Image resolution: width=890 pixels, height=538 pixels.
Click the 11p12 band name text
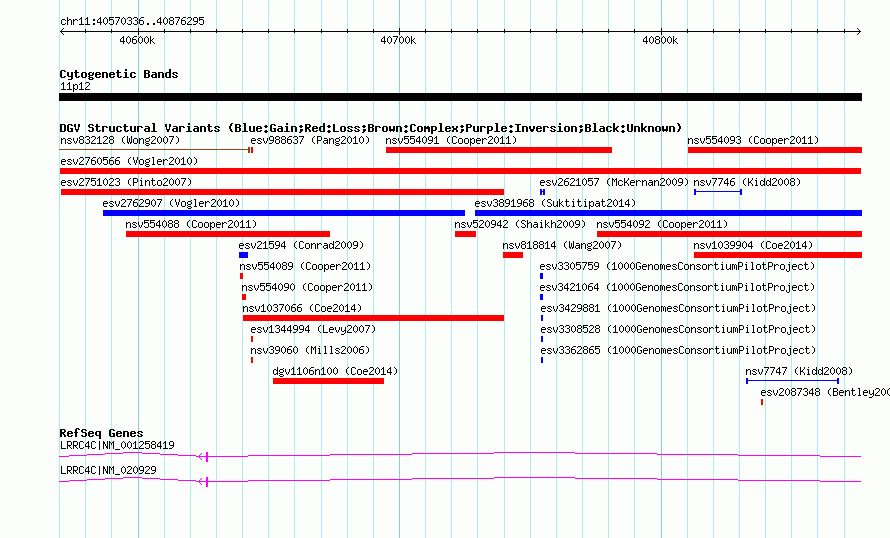pos(75,86)
